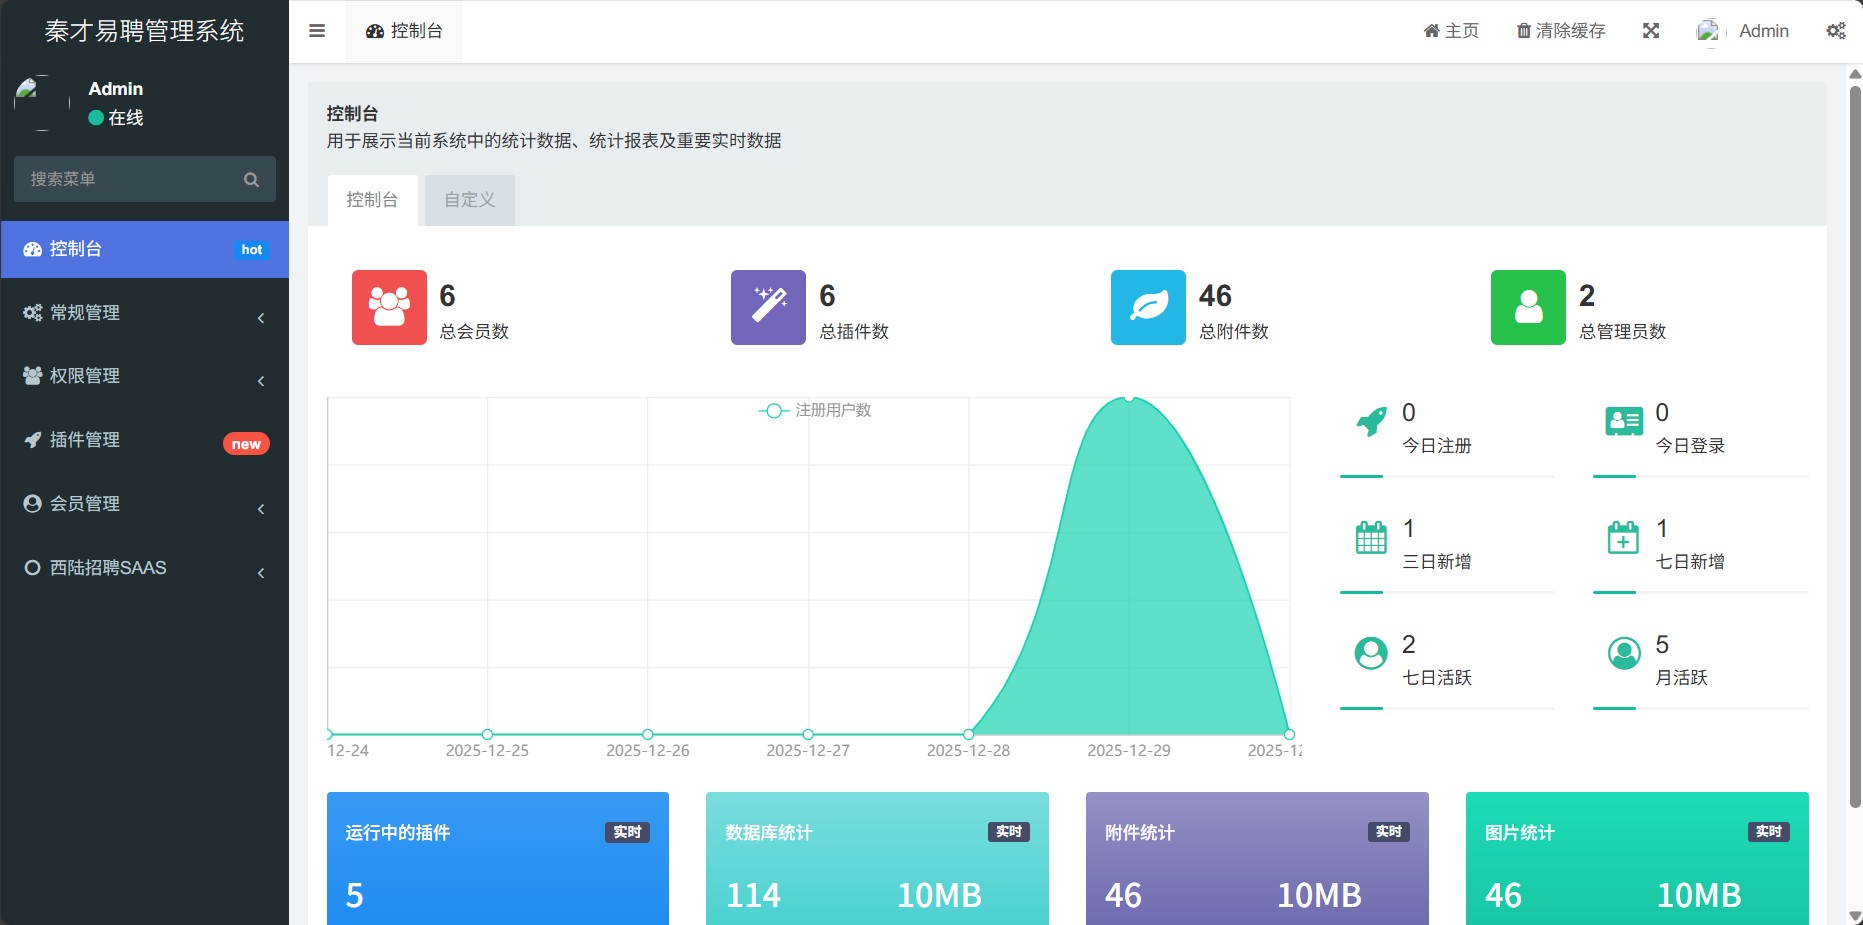Open the 图片统计 card
The image size is (1863, 925).
coord(1637,859)
